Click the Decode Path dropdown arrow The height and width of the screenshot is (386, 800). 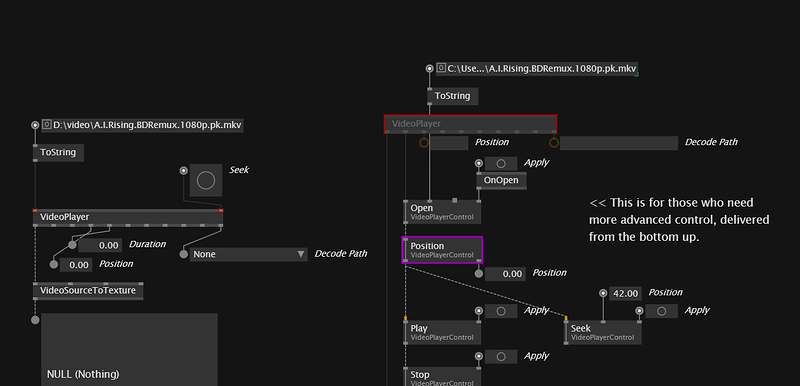tap(301, 254)
